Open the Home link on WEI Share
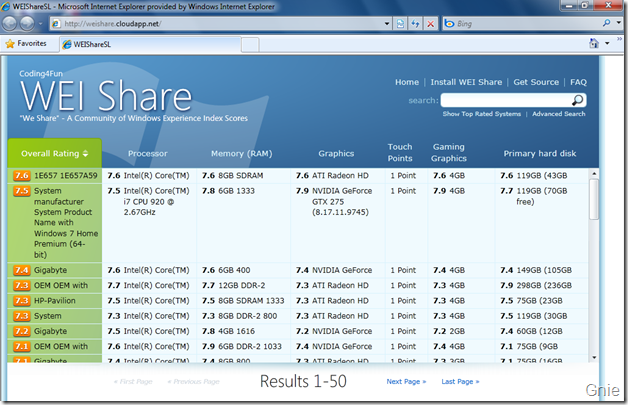 [407, 82]
